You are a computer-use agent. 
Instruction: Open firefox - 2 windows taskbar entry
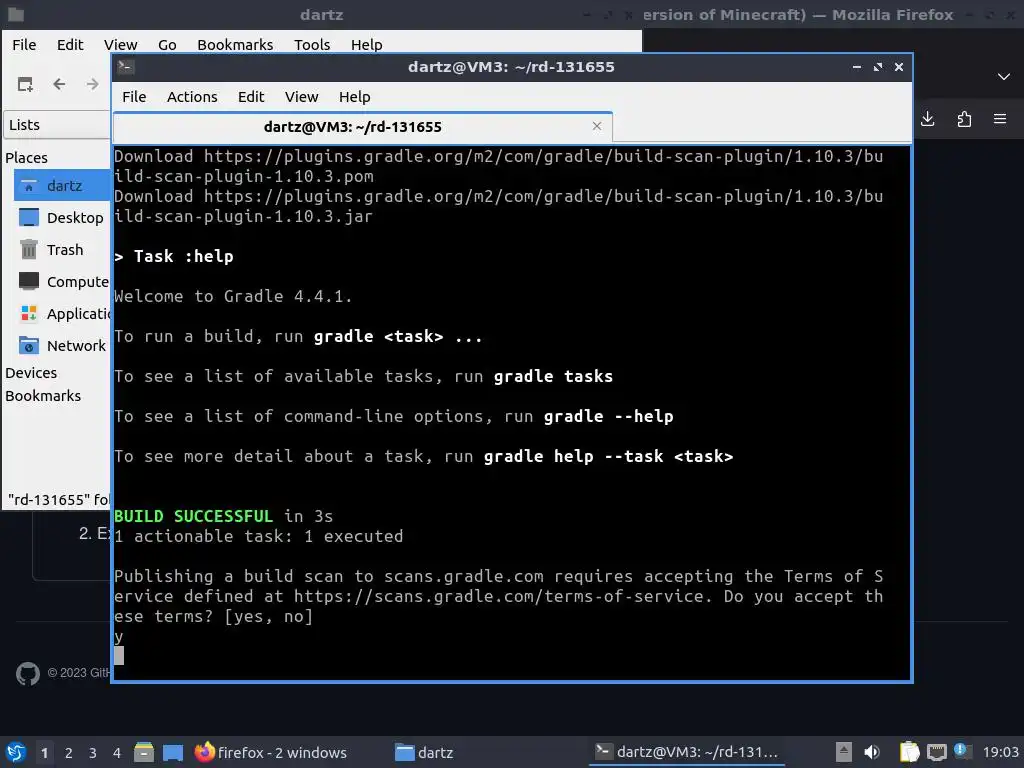pos(270,752)
